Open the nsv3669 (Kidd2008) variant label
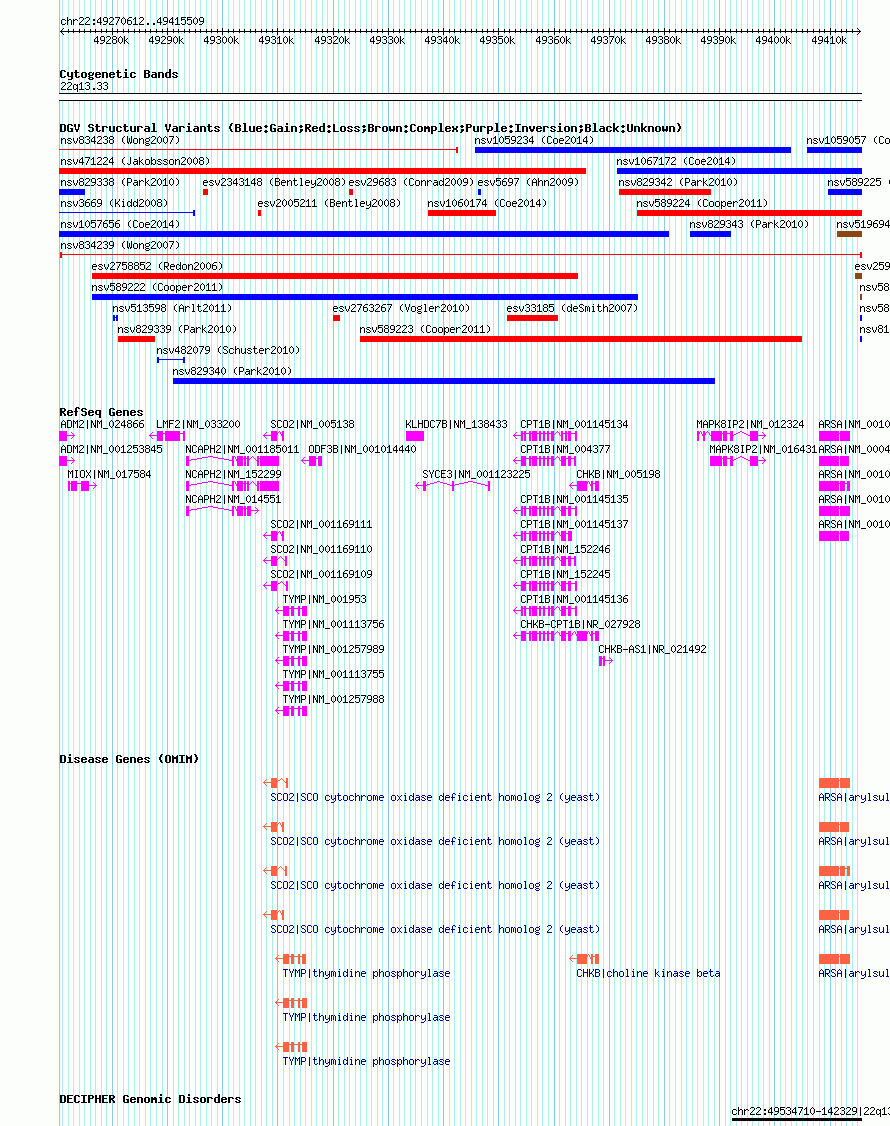 click(x=114, y=203)
